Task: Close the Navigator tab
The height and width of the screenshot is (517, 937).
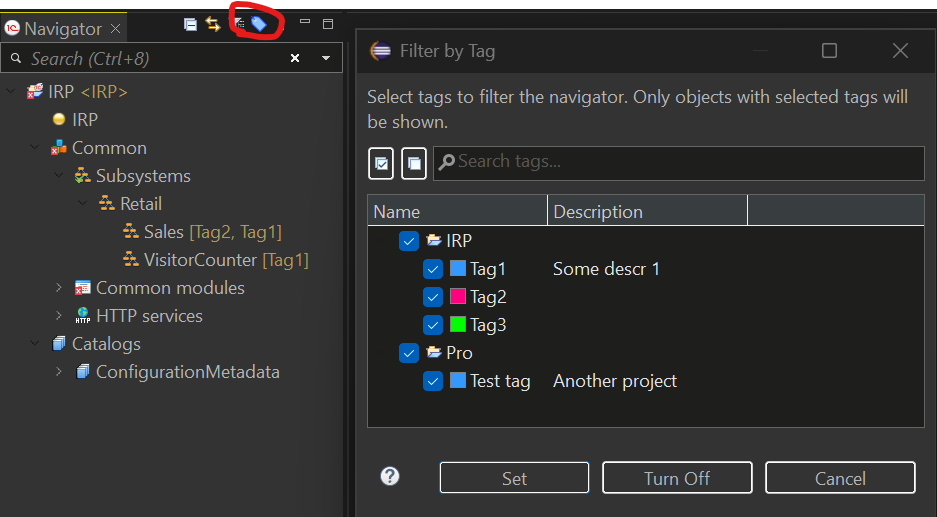Action: click(x=115, y=28)
